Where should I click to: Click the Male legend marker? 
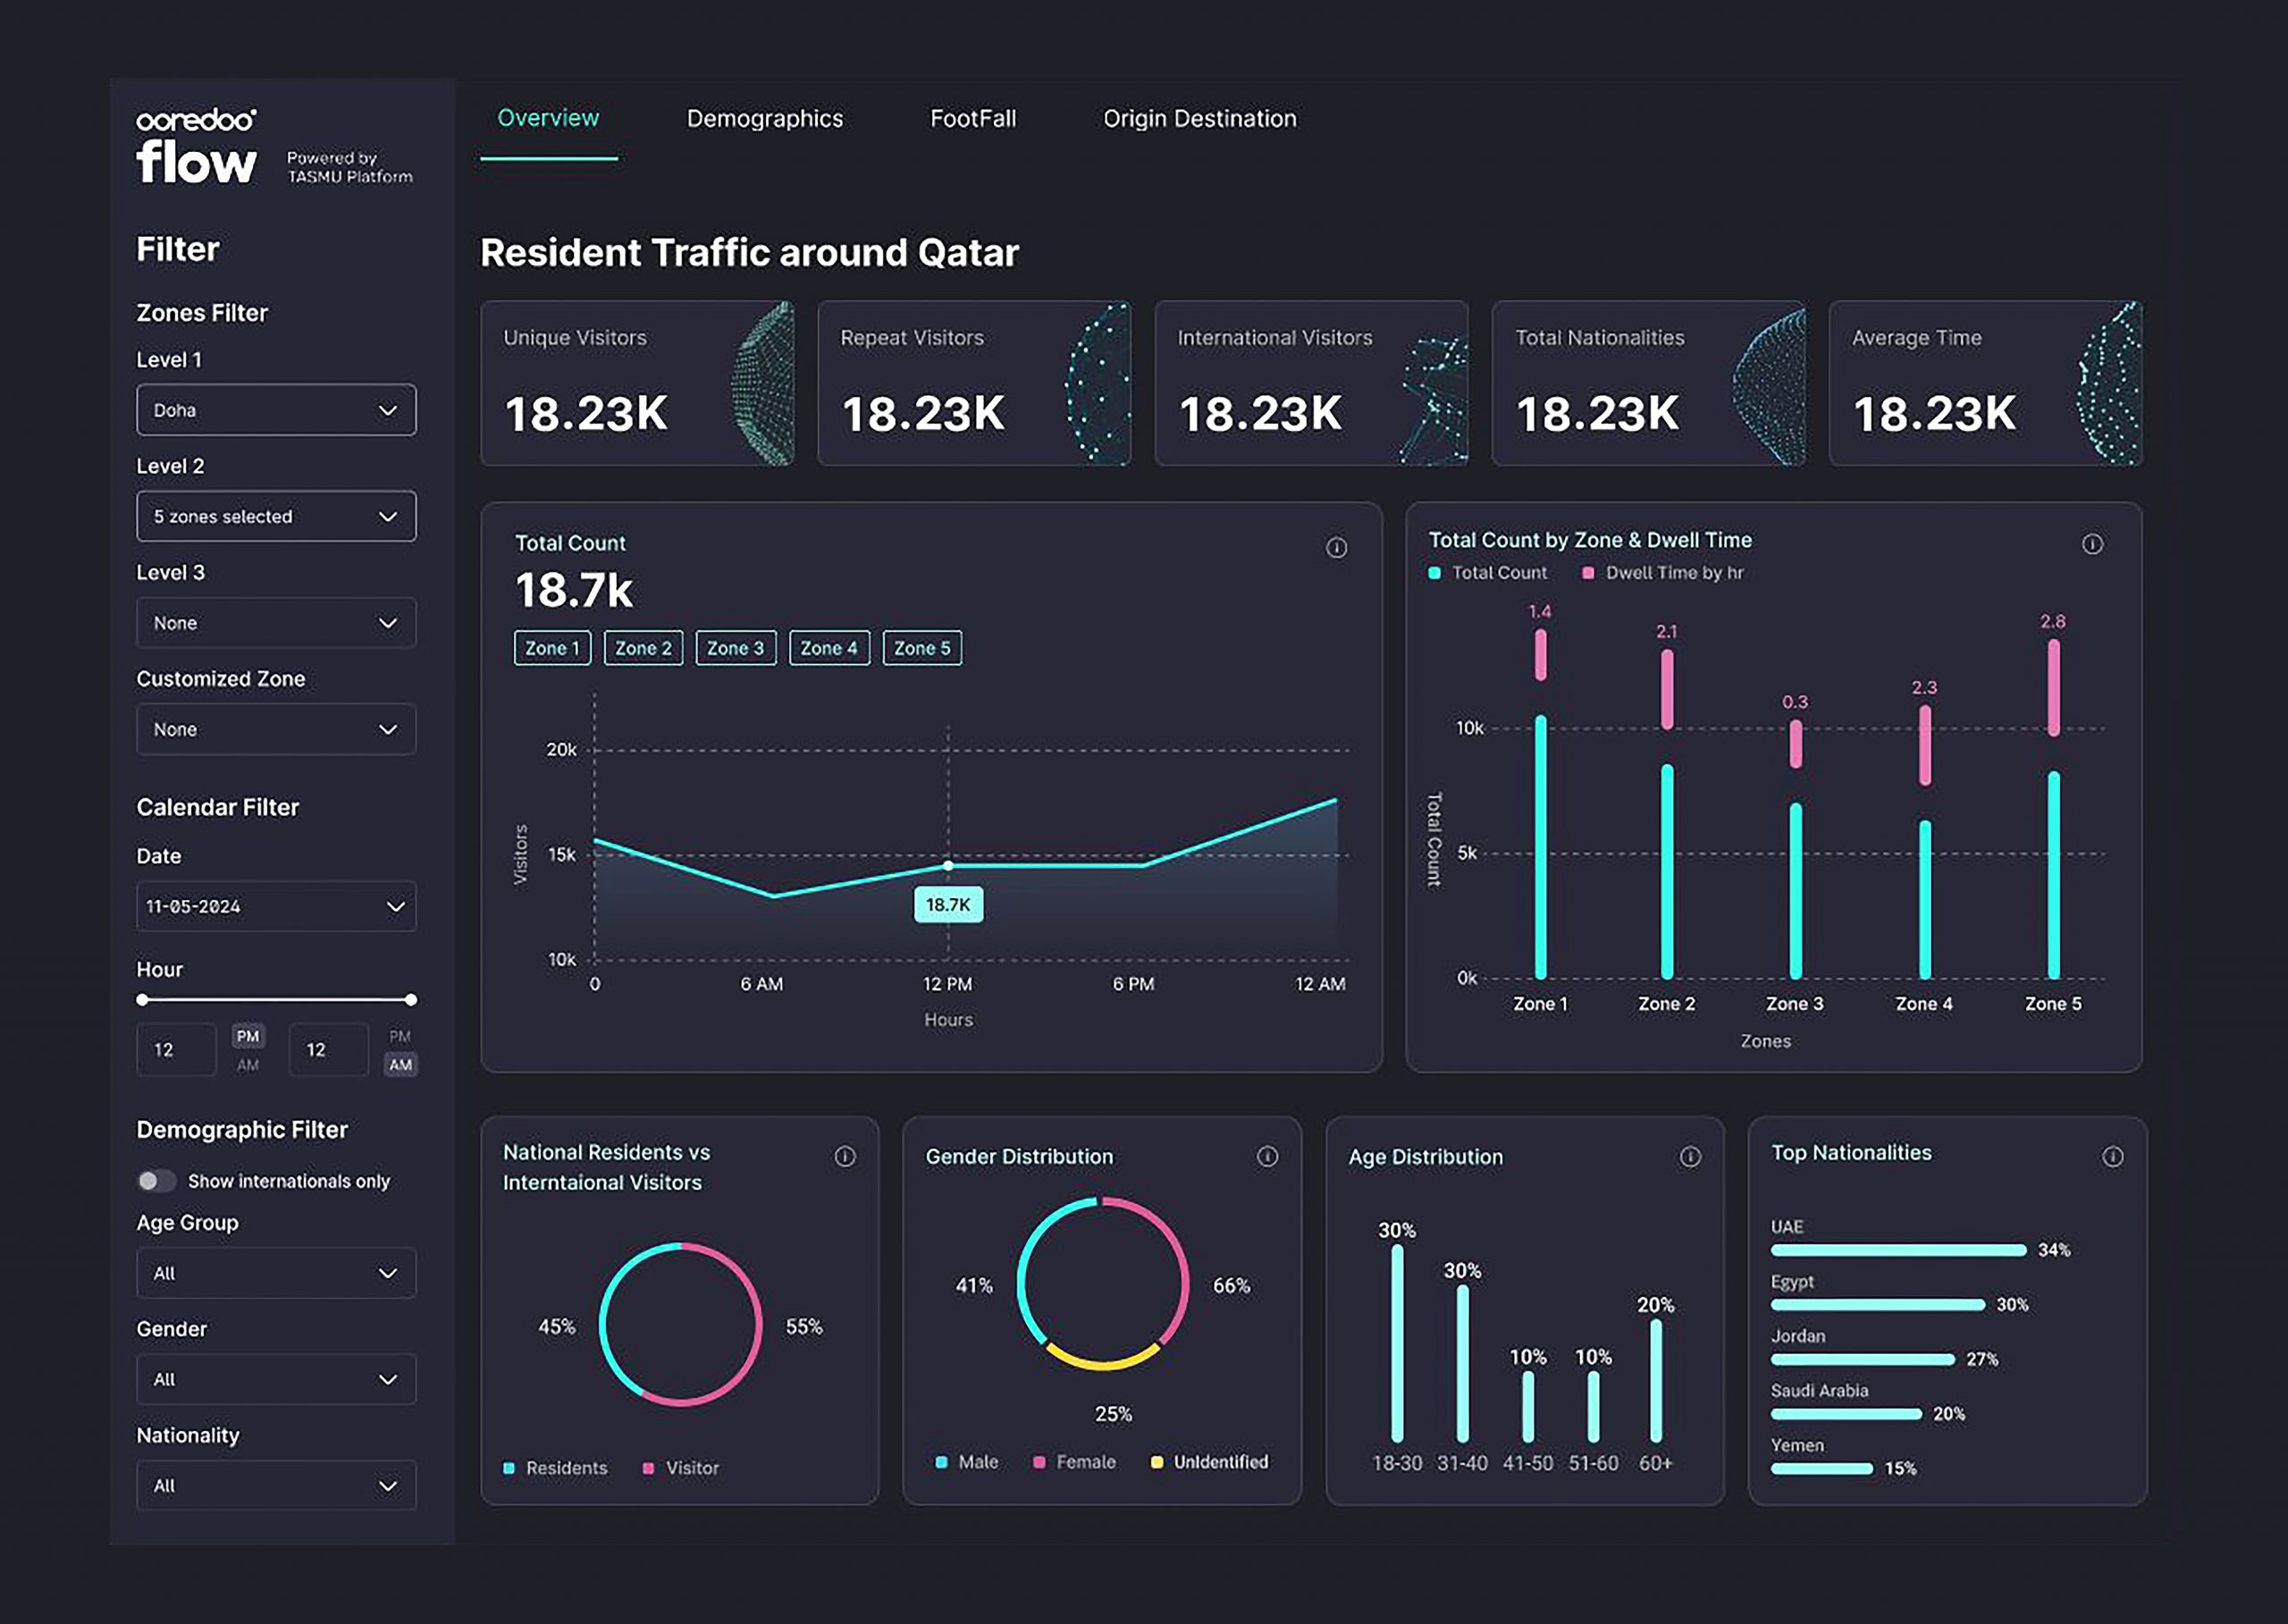pos(941,1462)
